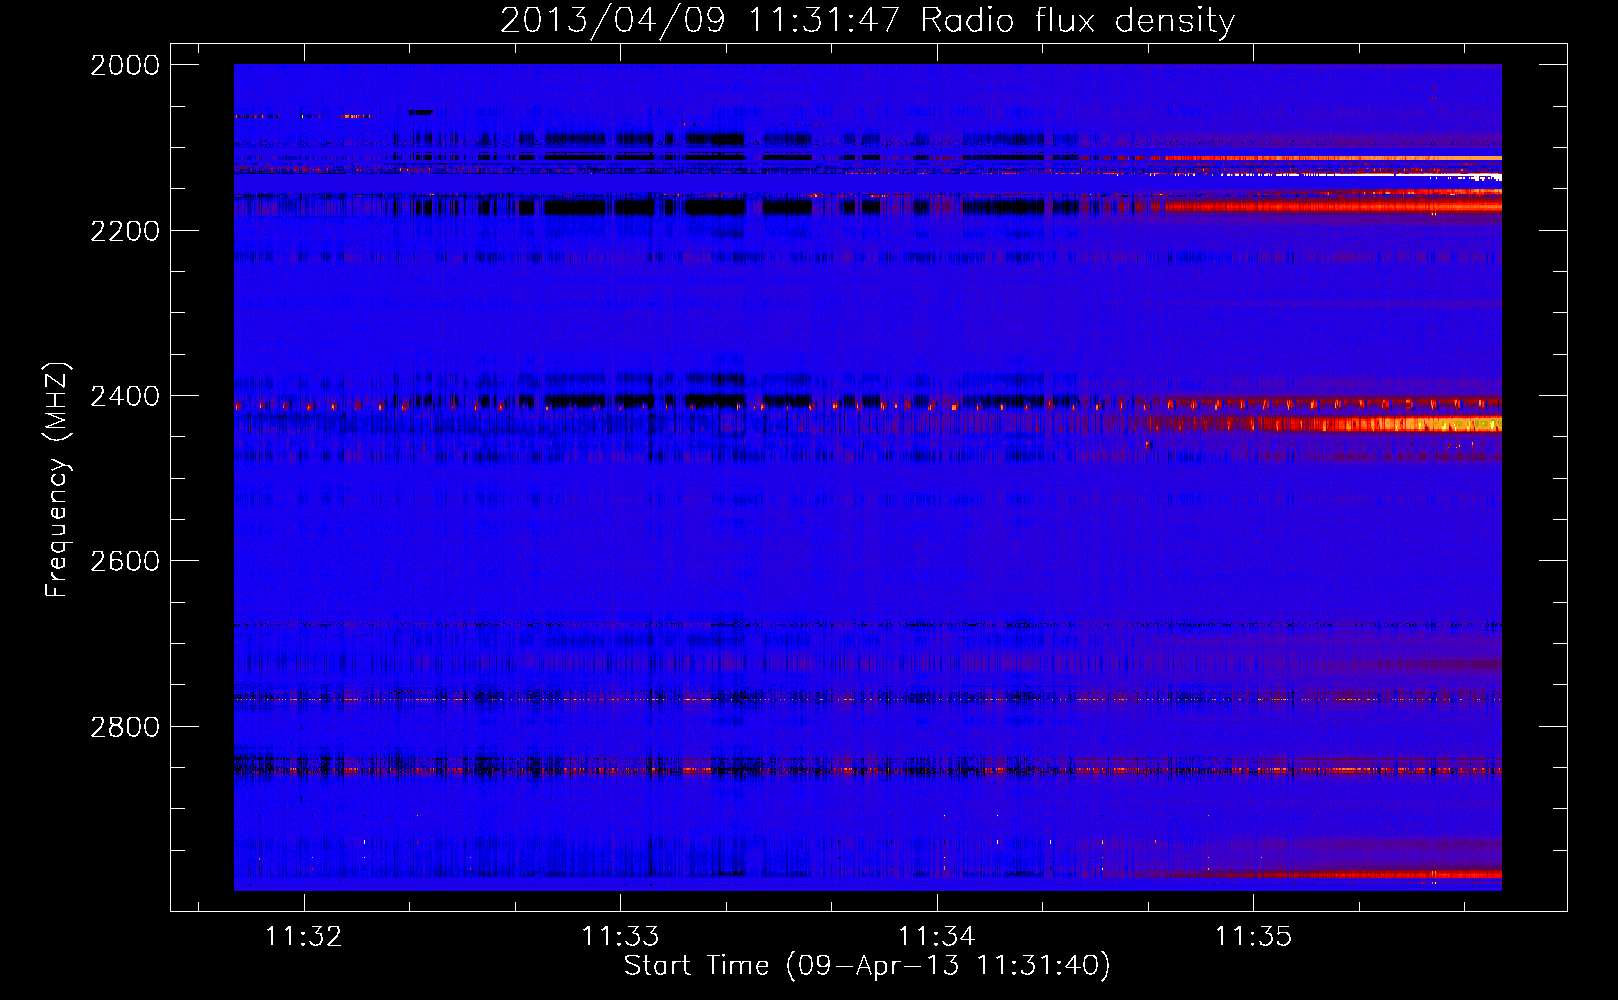Image resolution: width=1618 pixels, height=1000 pixels.
Task: Click the 2600 frequency tick label
Action: pos(125,561)
